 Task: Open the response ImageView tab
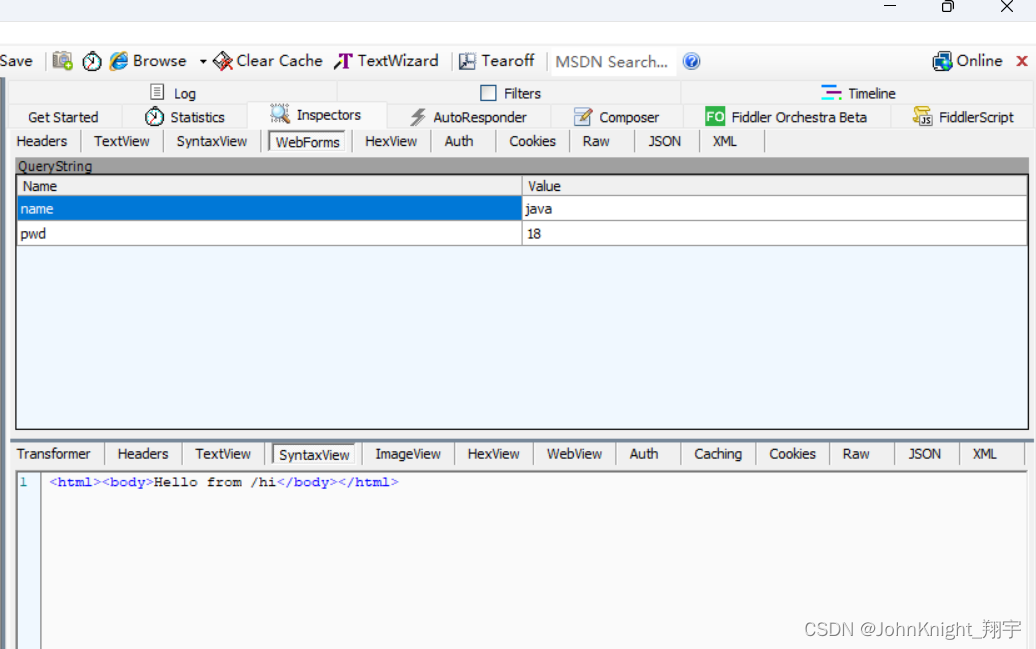(x=408, y=454)
